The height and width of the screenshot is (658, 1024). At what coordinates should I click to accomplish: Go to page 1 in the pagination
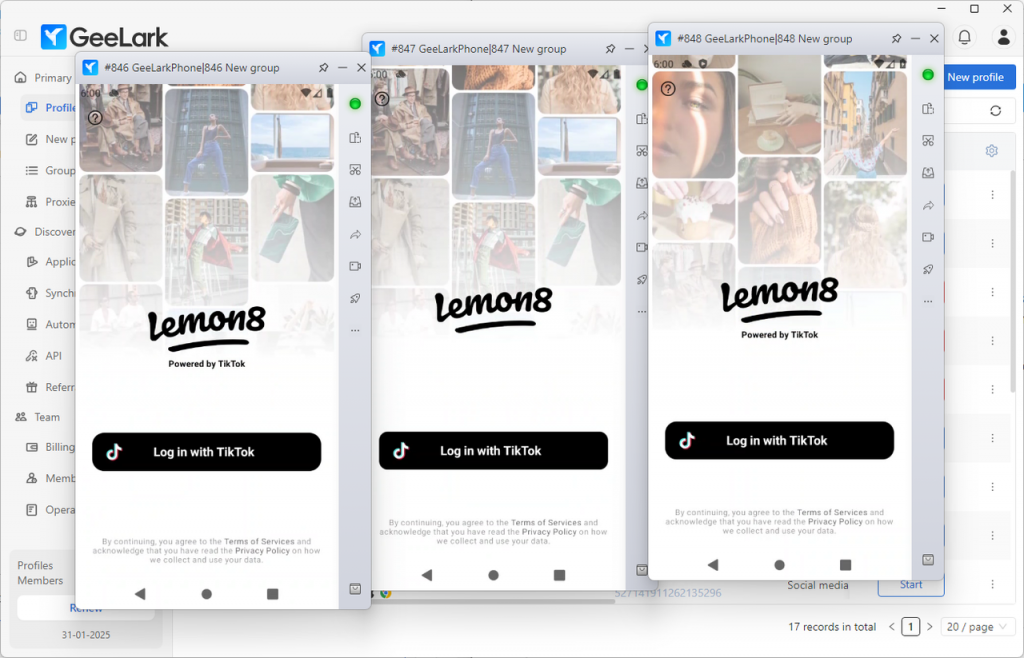[910, 627]
